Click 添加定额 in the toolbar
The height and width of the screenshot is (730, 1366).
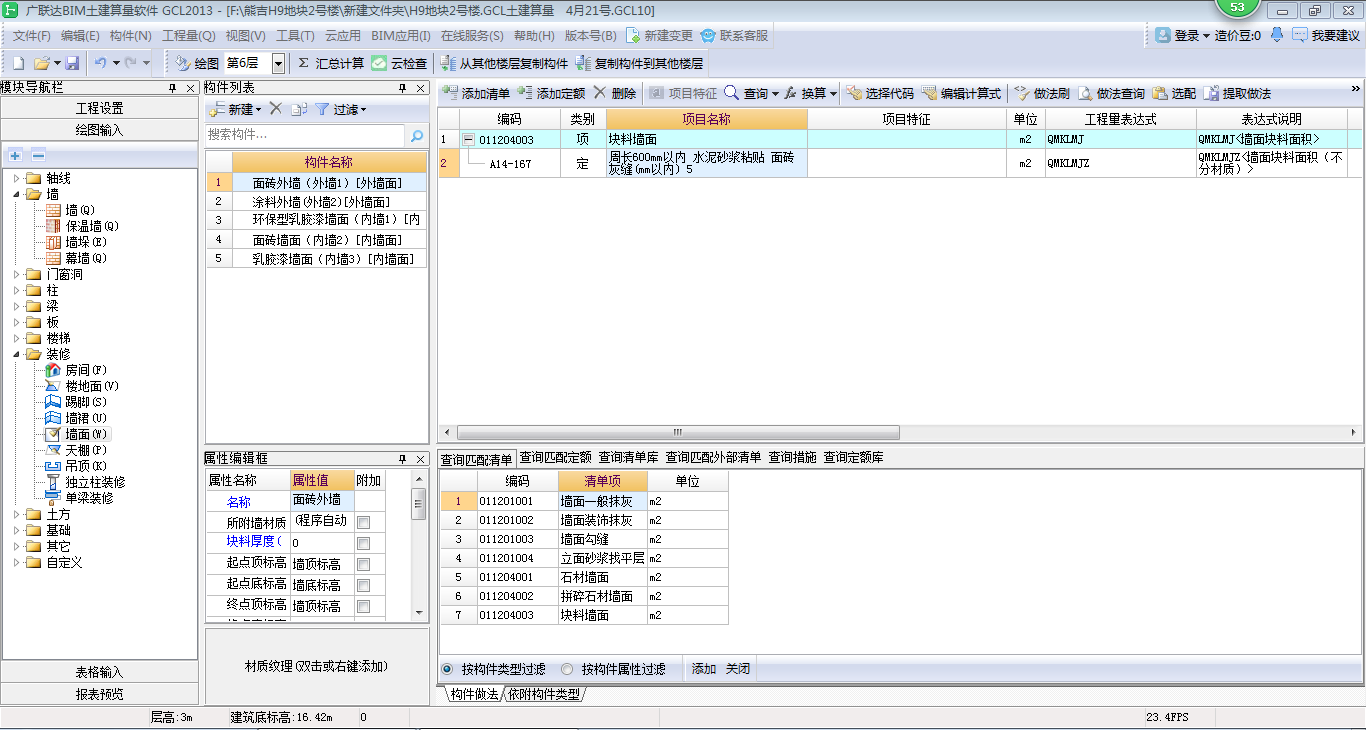pyautogui.click(x=551, y=93)
